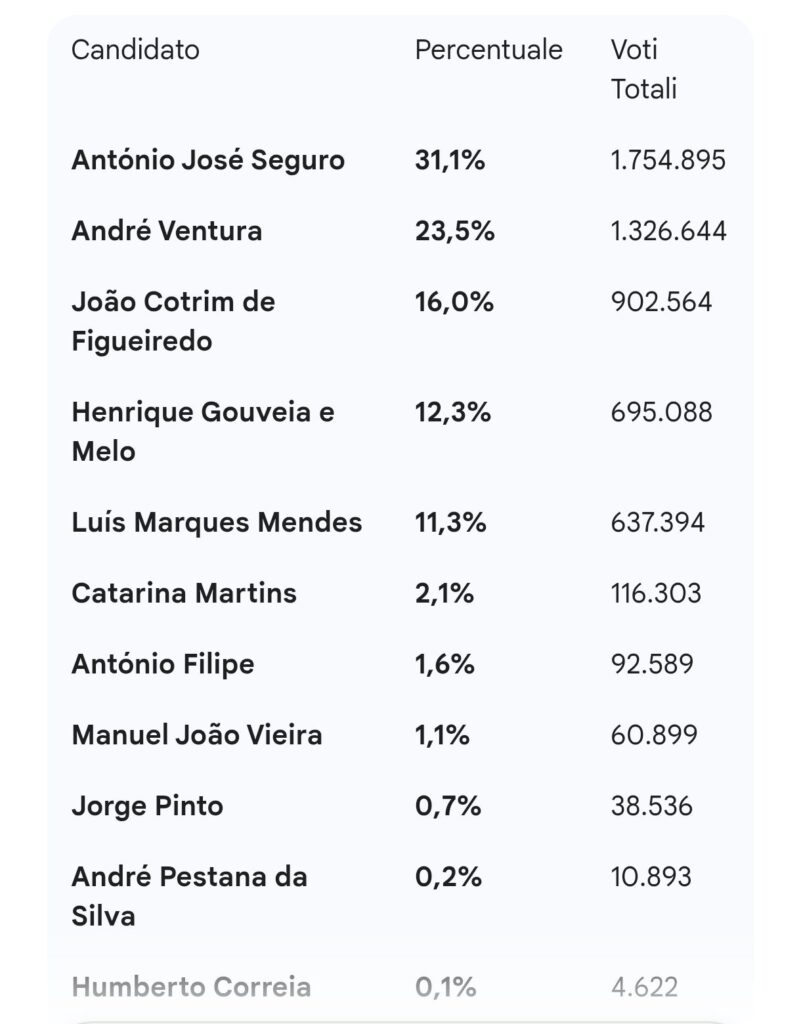The width and height of the screenshot is (801, 1024).
Task: Click João Cotrim de Figueiredo's name
Action: coord(173,321)
